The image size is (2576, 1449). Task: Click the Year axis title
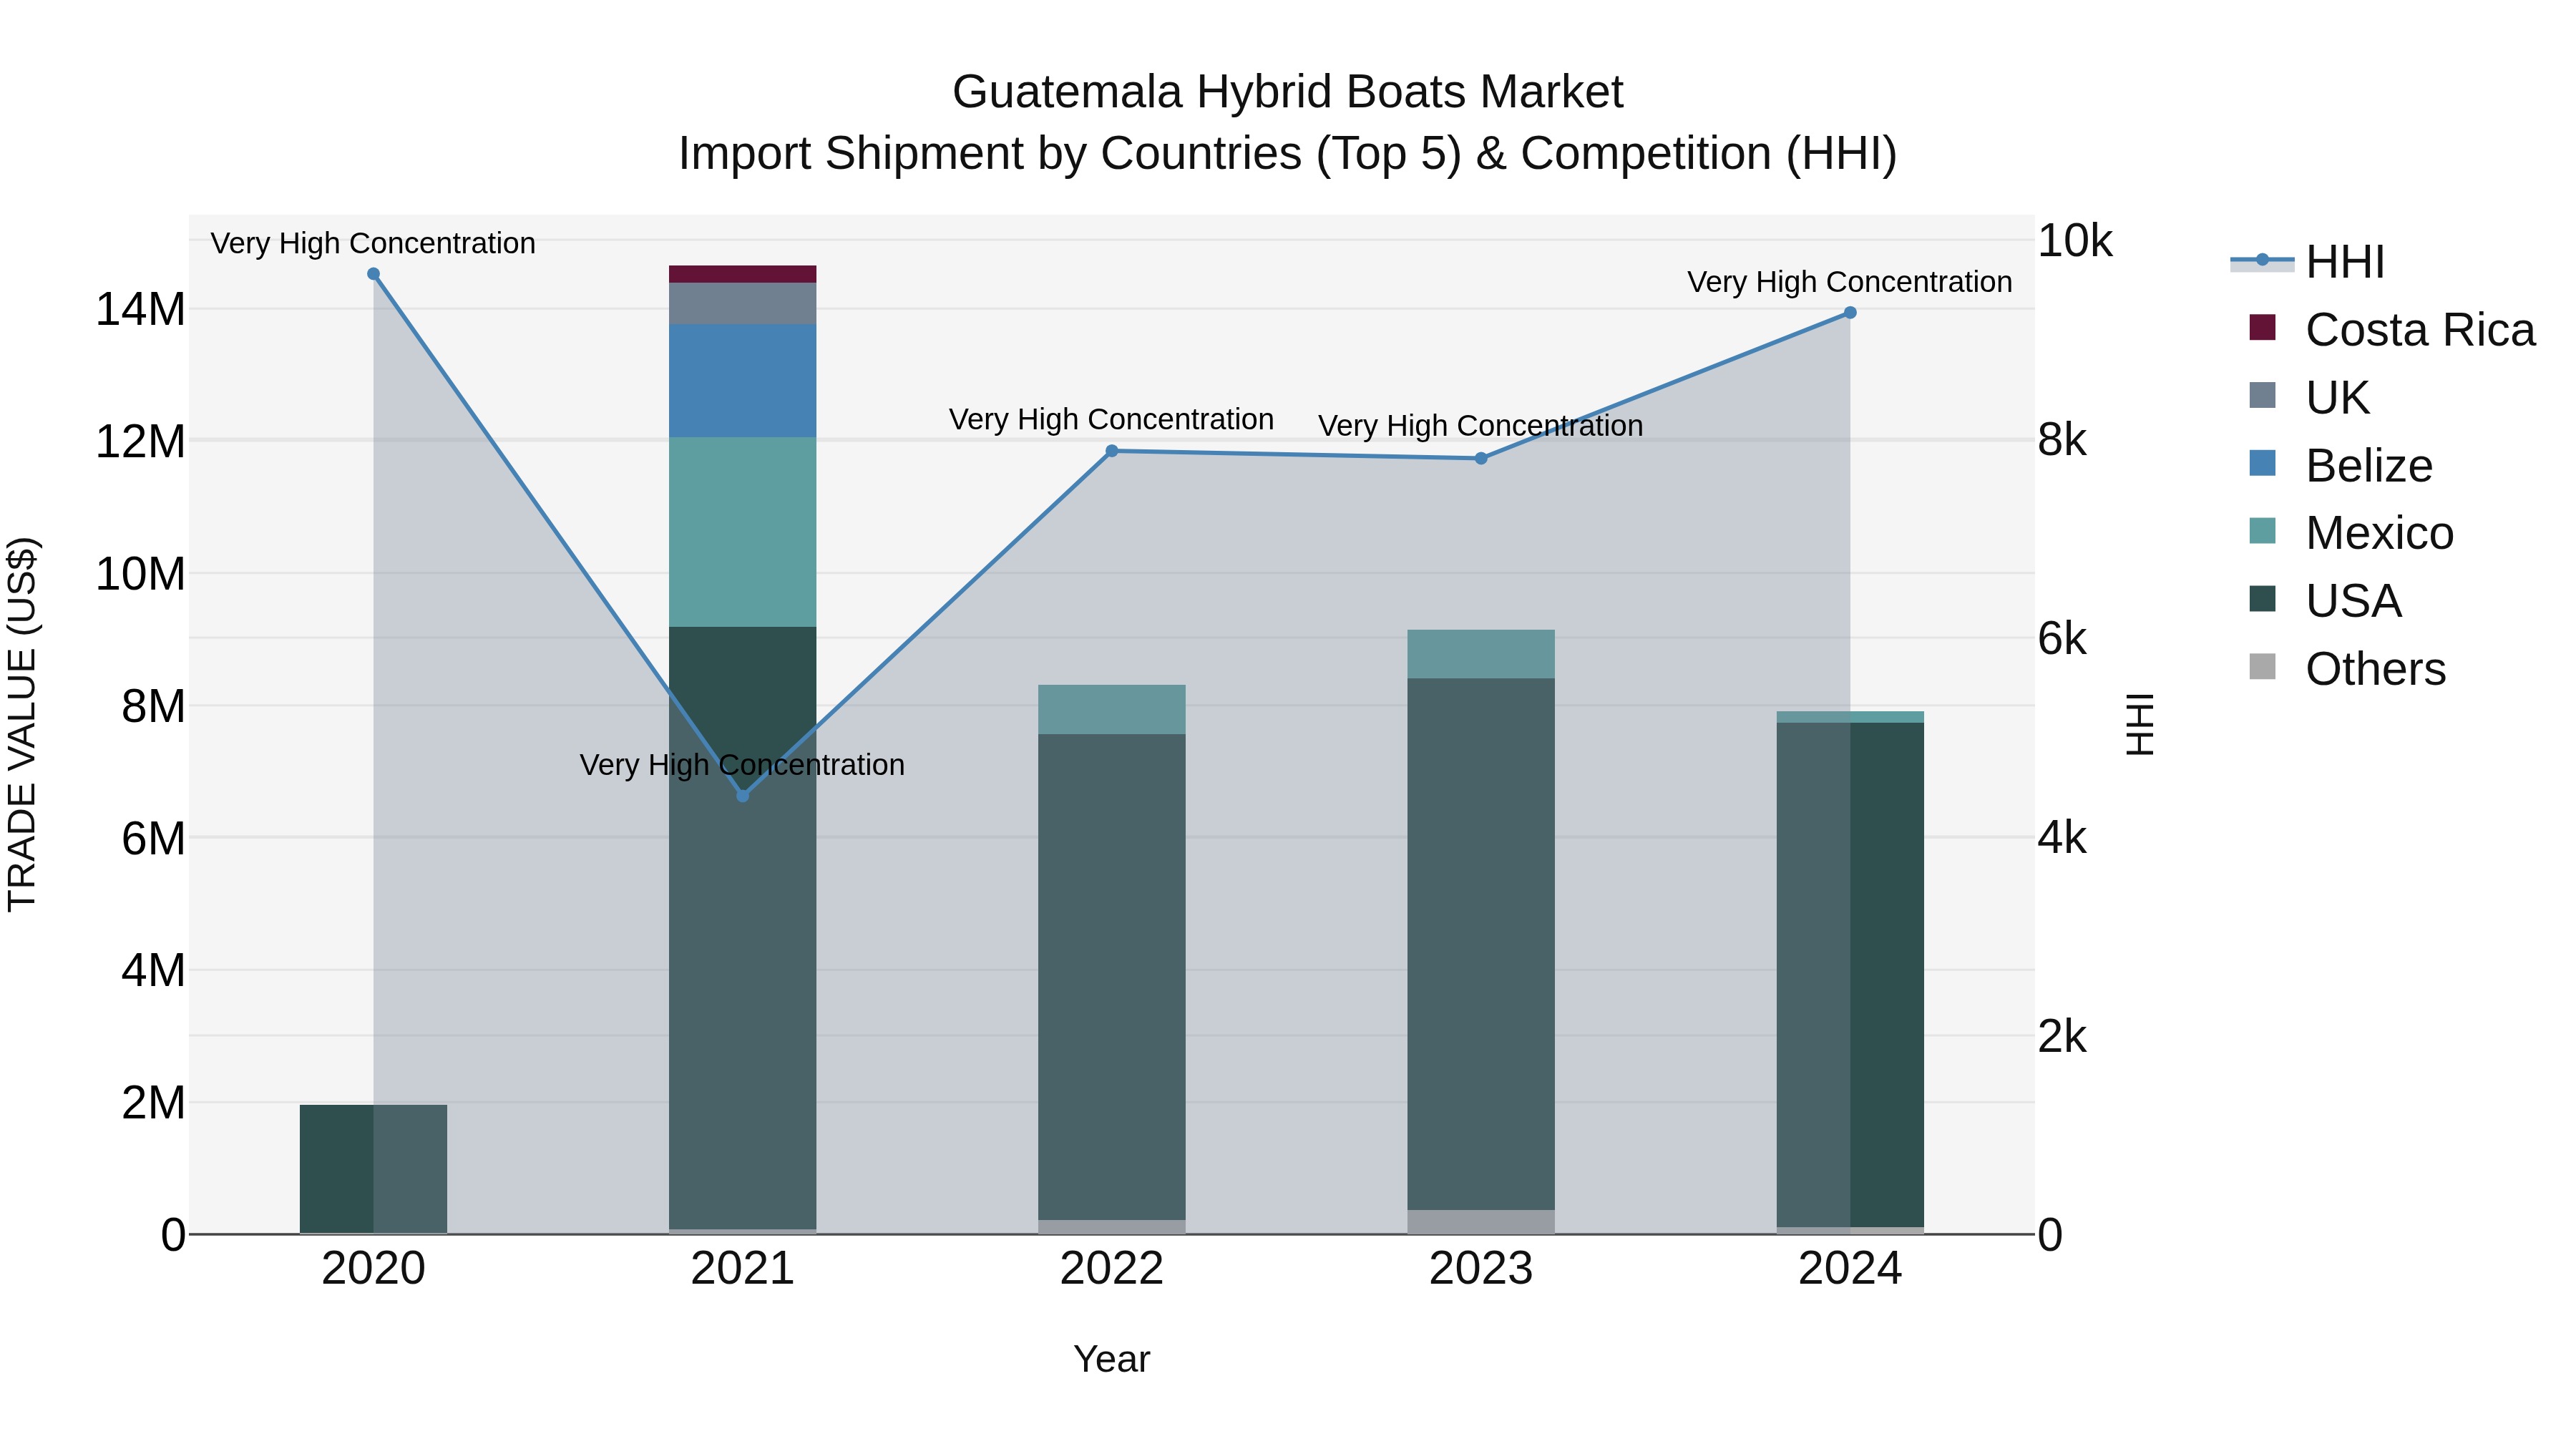click(1112, 1359)
